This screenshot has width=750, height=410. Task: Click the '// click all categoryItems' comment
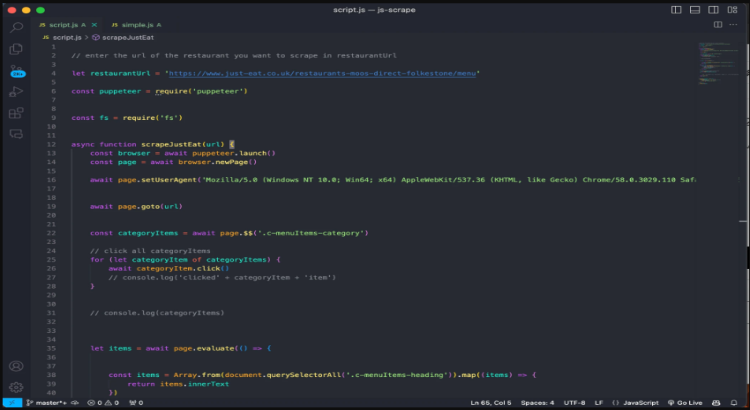(150, 251)
